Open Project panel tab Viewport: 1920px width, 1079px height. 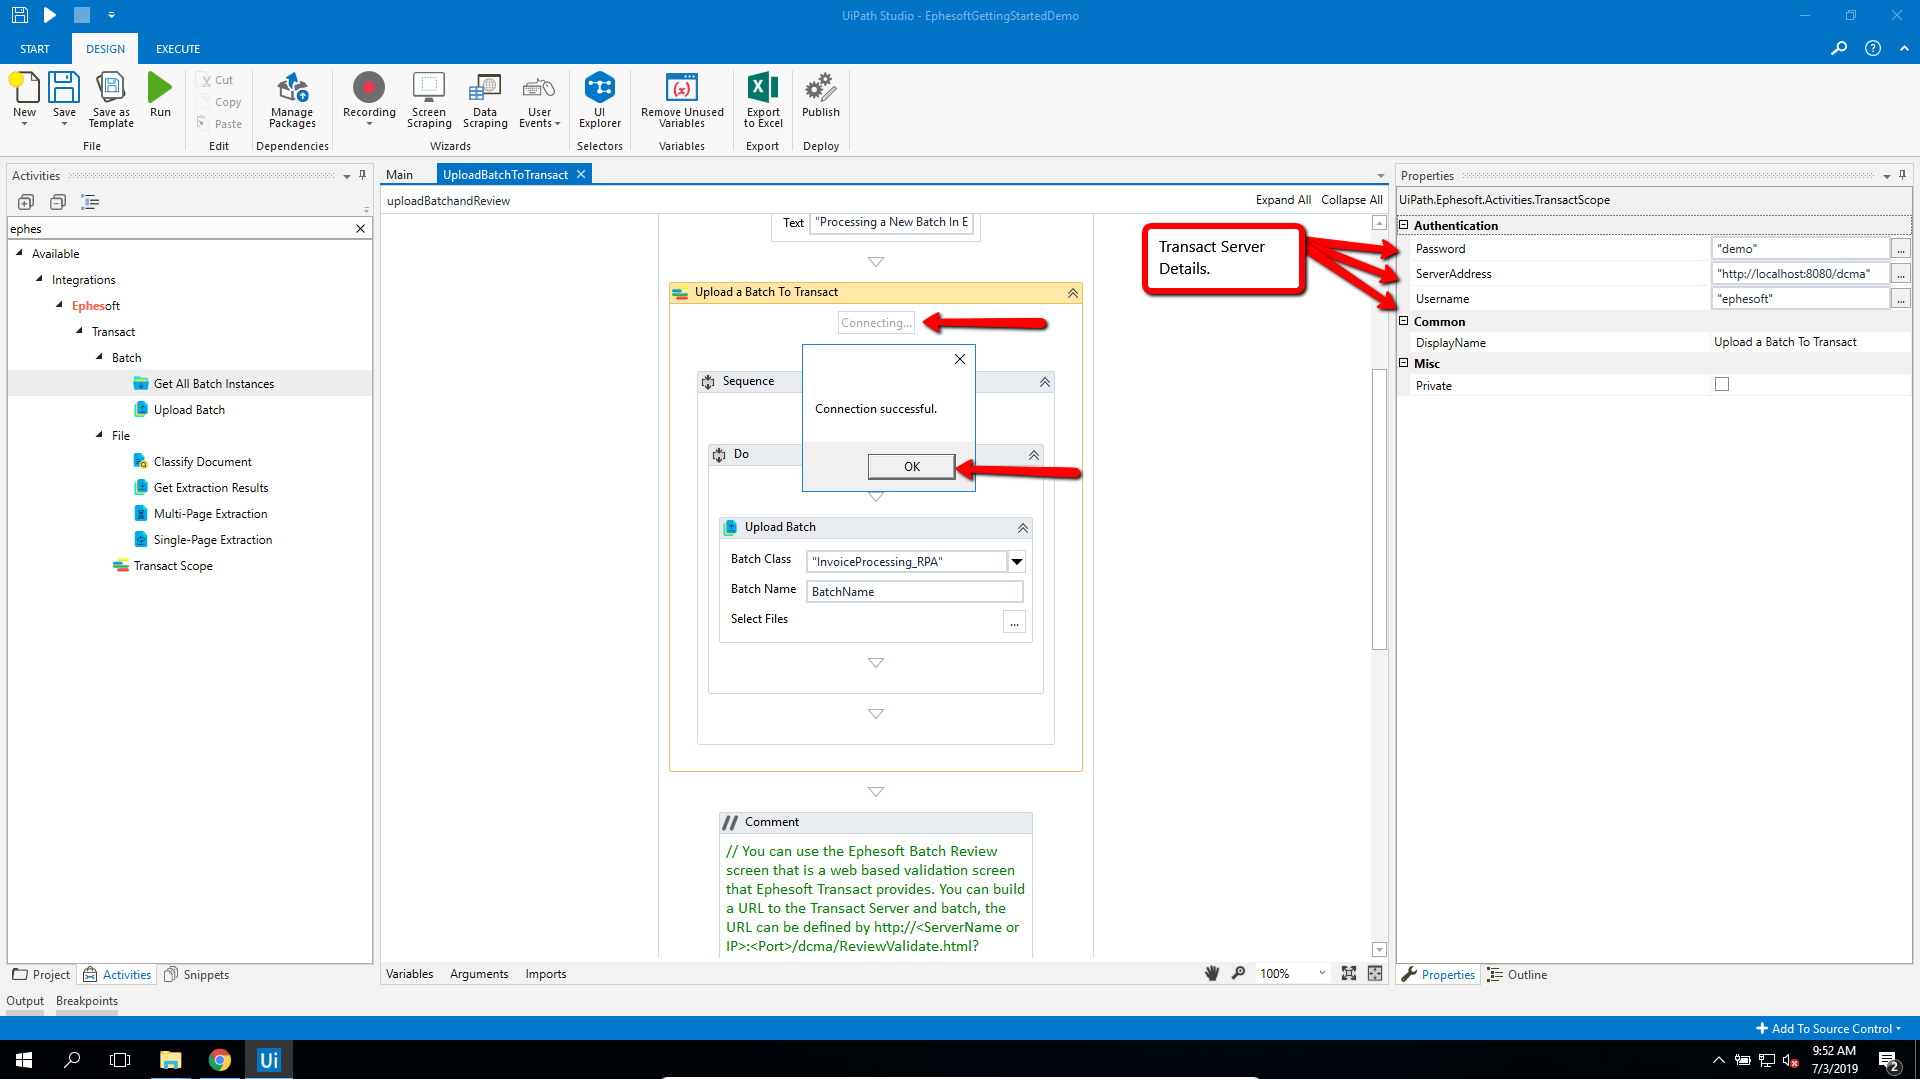coord(41,974)
